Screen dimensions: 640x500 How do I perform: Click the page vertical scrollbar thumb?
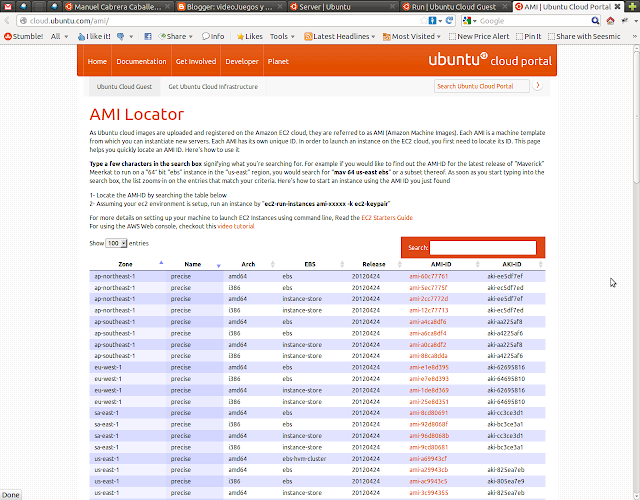pos(636,117)
